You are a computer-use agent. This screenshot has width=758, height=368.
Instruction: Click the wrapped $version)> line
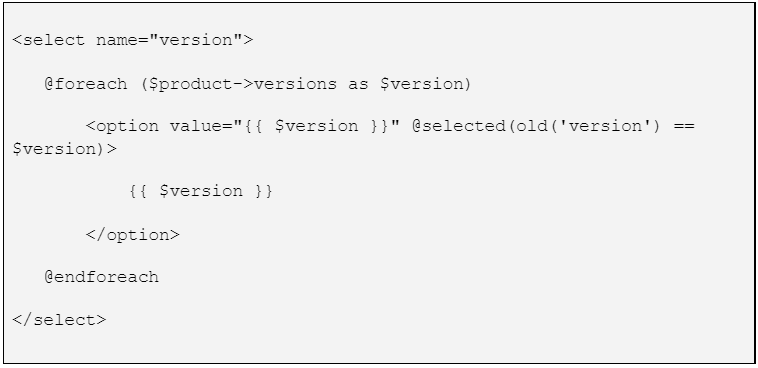(x=65, y=148)
